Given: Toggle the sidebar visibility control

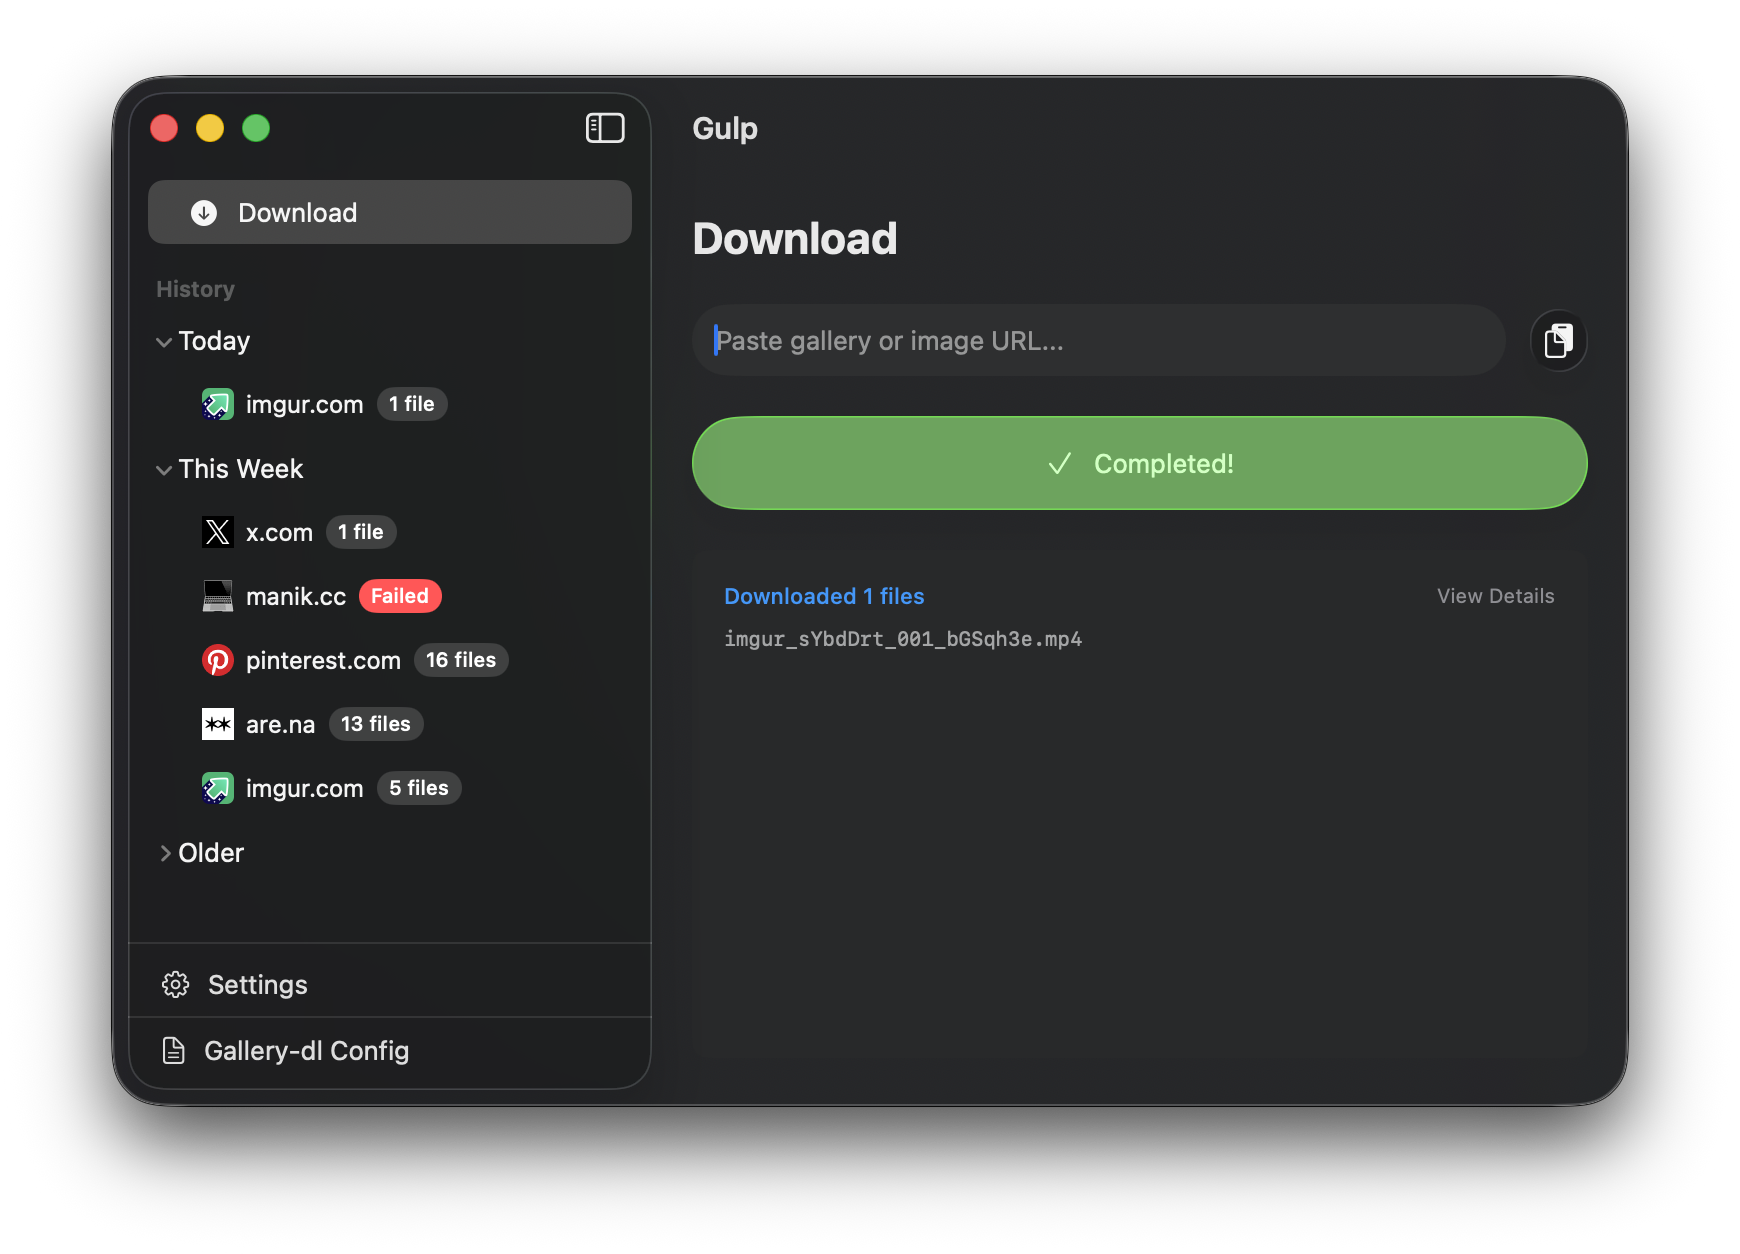Looking at the screenshot, I should tap(605, 128).
